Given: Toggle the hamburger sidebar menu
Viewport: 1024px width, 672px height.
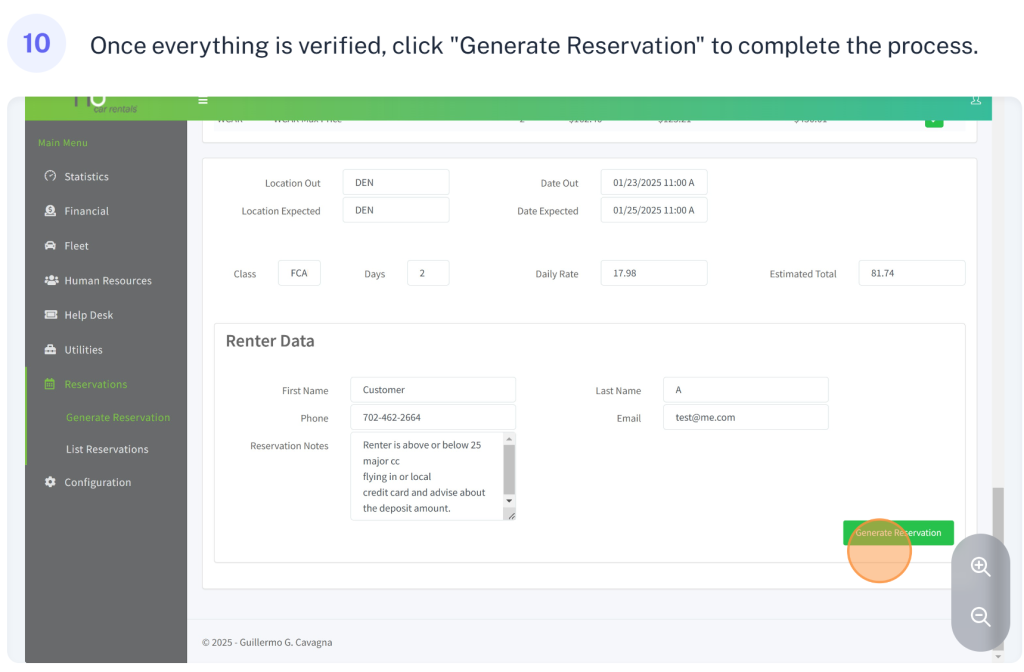Looking at the screenshot, I should [x=203, y=100].
